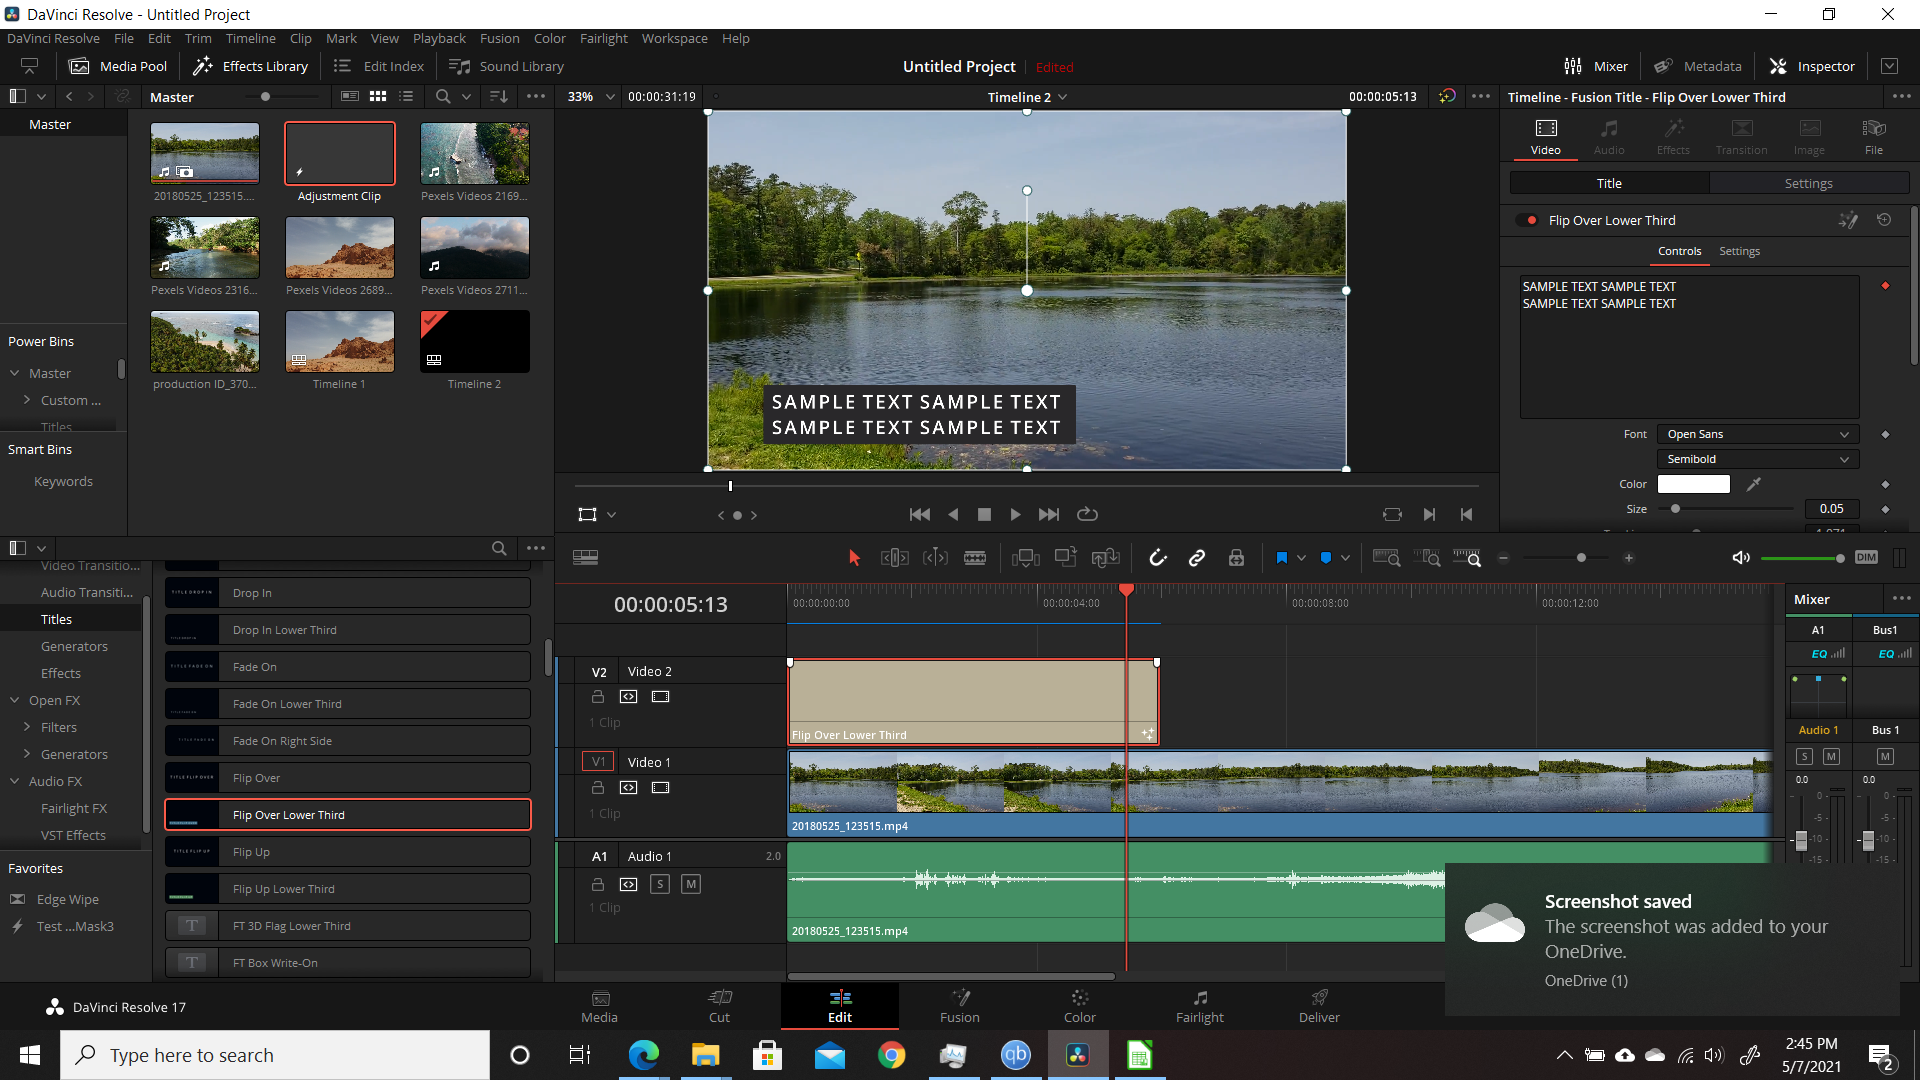Expand the Custom power bin folder
1920x1080 pixels.
(27, 400)
